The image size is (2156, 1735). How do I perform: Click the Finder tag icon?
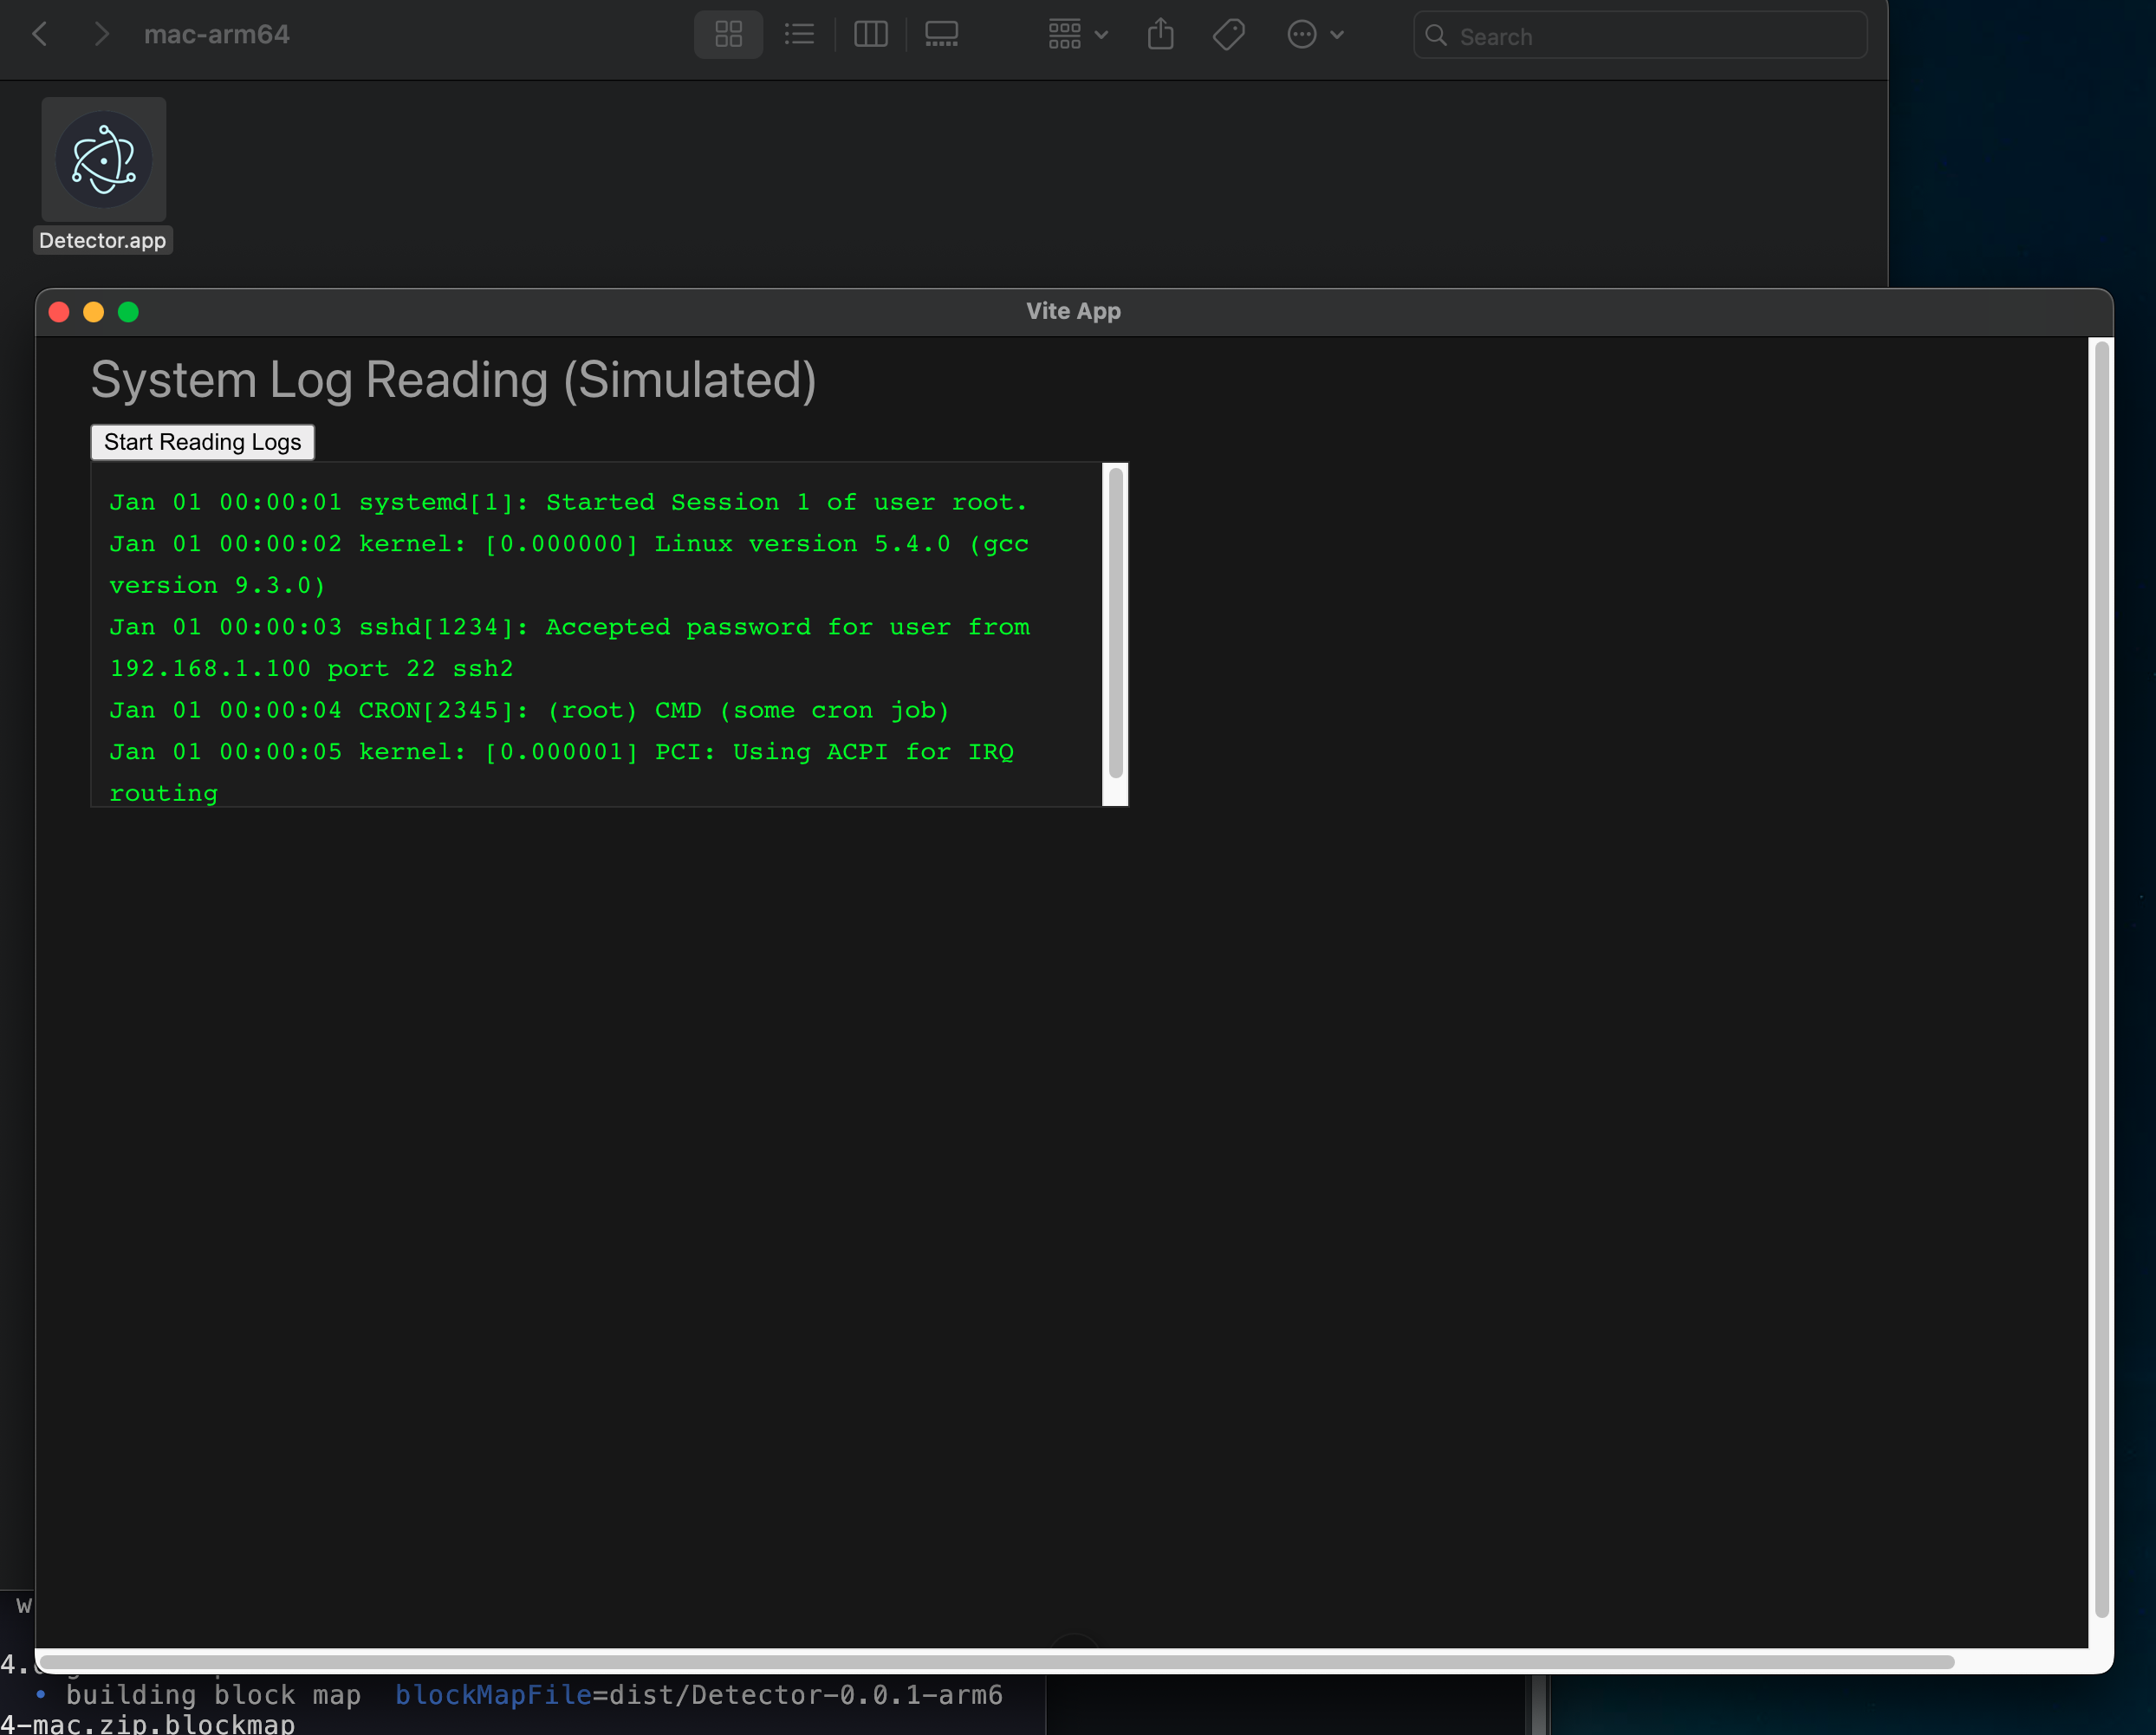point(1228,35)
